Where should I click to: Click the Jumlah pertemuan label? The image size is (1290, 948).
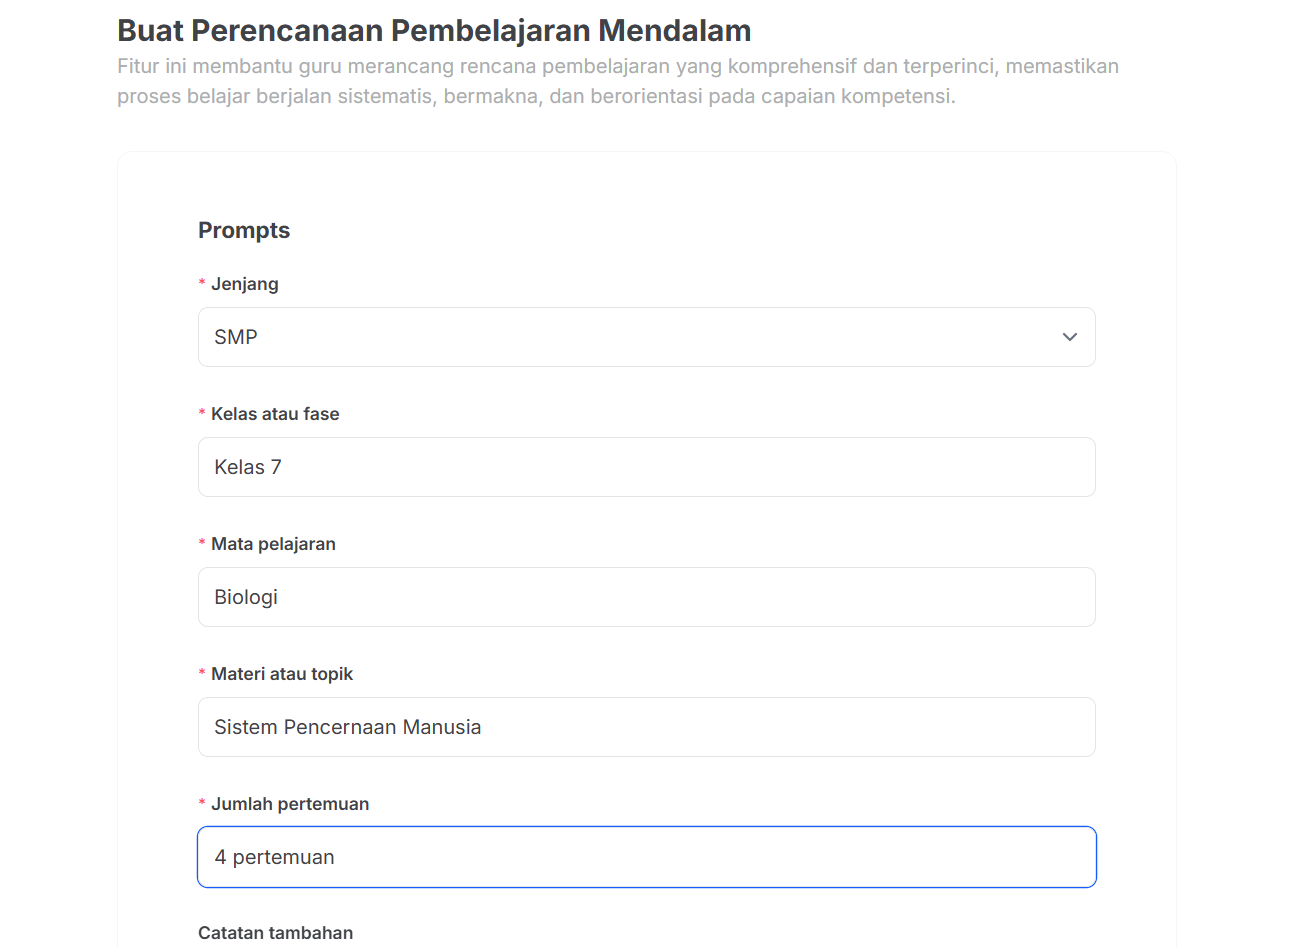(x=290, y=804)
